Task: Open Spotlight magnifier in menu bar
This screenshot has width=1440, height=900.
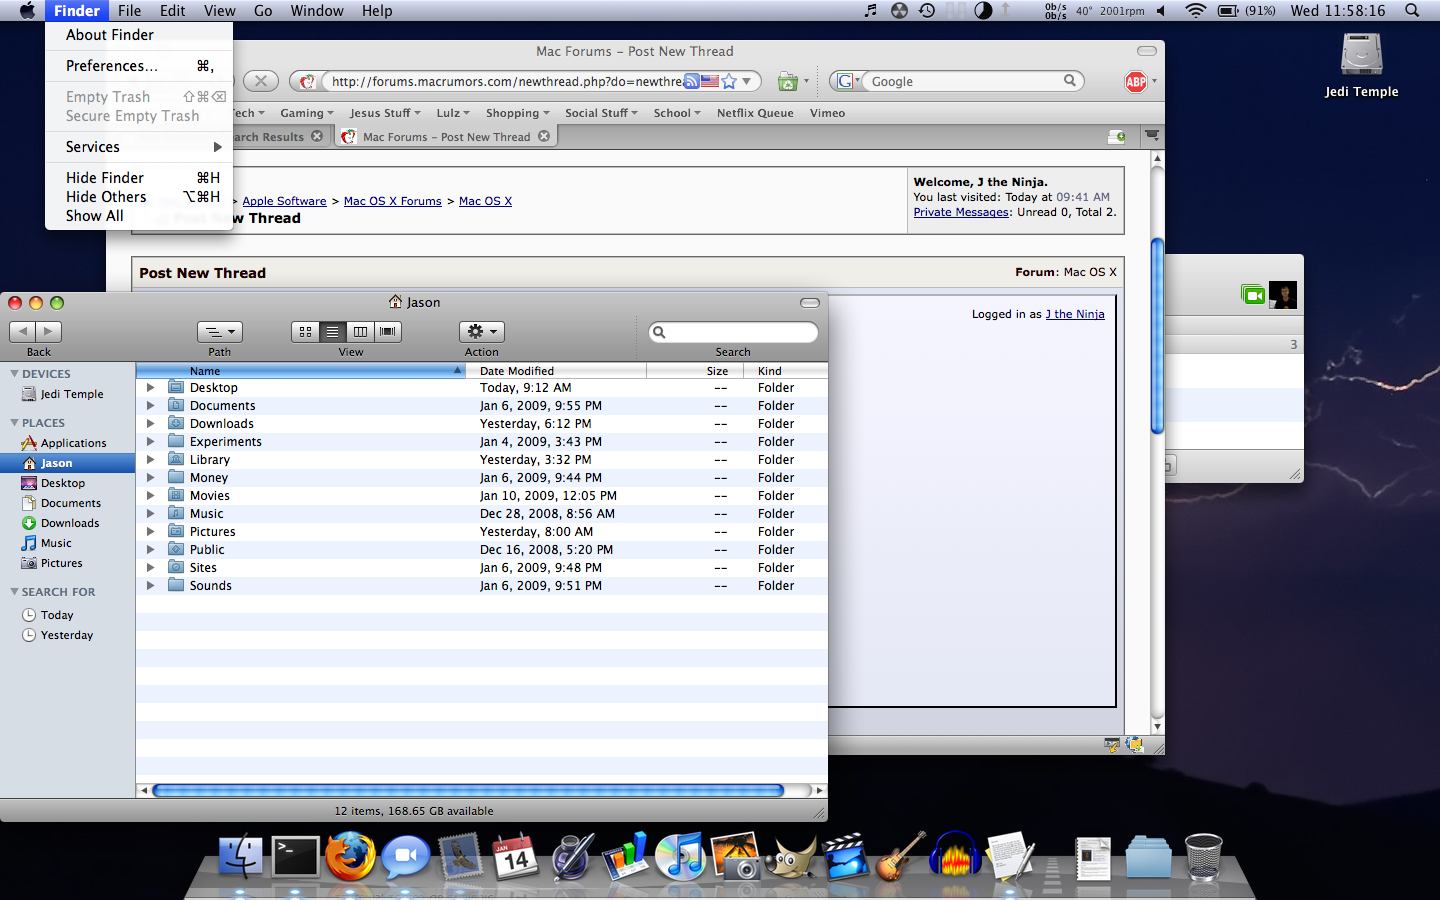Action: pyautogui.click(x=1412, y=10)
